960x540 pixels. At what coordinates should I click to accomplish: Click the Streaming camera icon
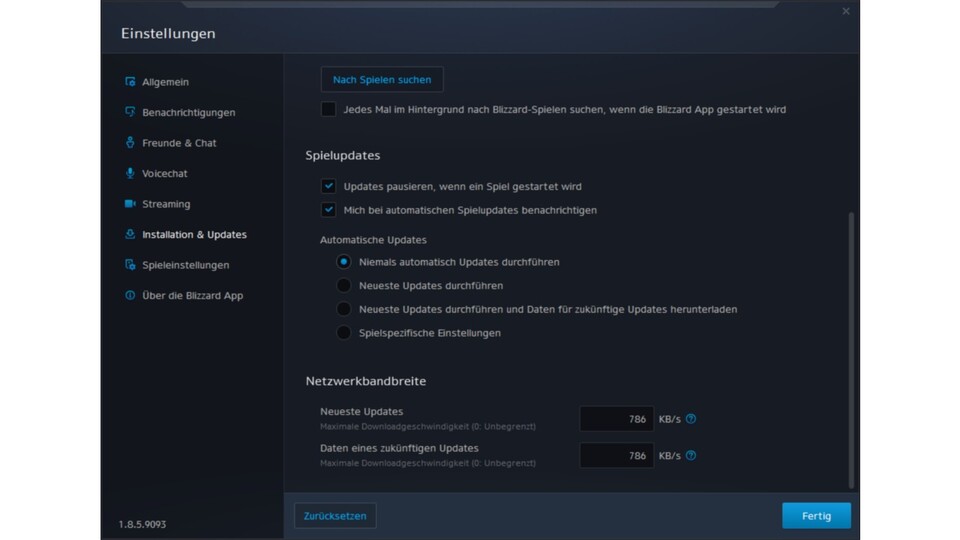point(130,204)
